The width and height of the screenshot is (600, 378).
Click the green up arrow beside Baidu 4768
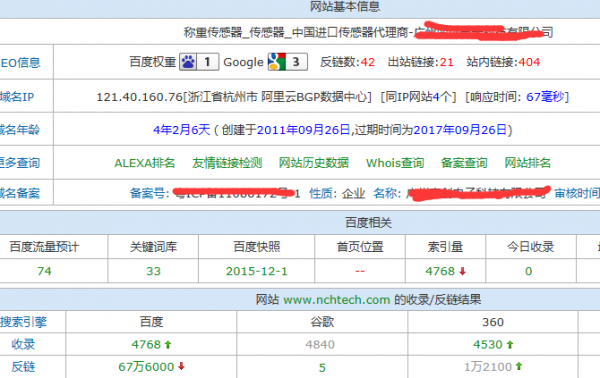point(168,345)
